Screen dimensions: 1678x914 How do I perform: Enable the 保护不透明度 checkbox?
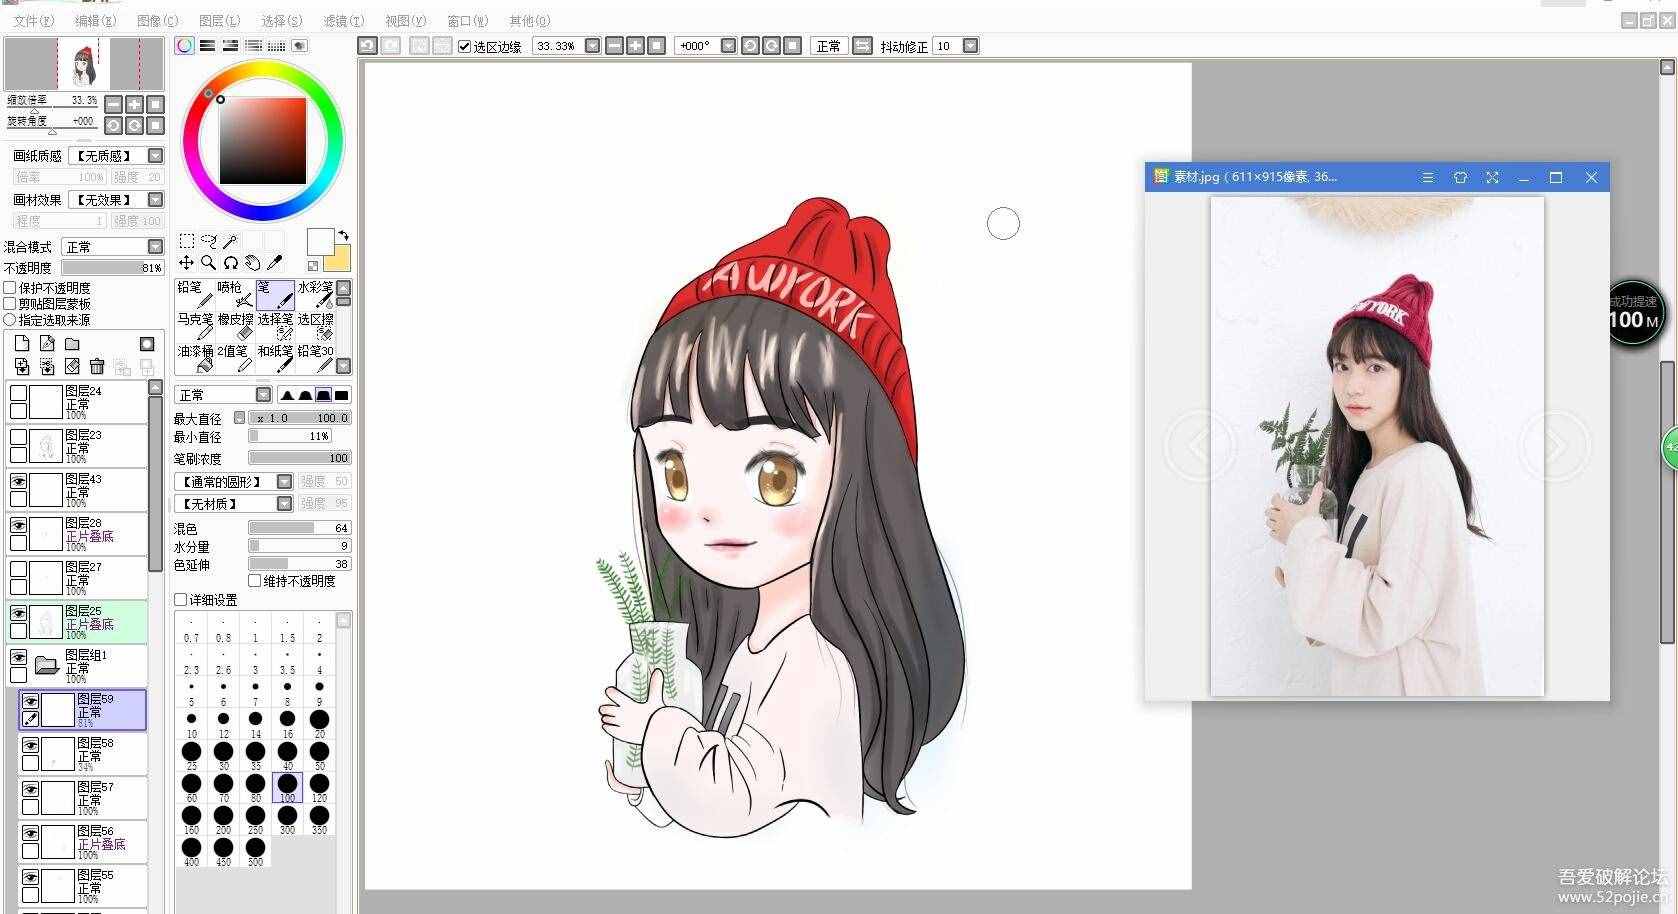[x=10, y=288]
